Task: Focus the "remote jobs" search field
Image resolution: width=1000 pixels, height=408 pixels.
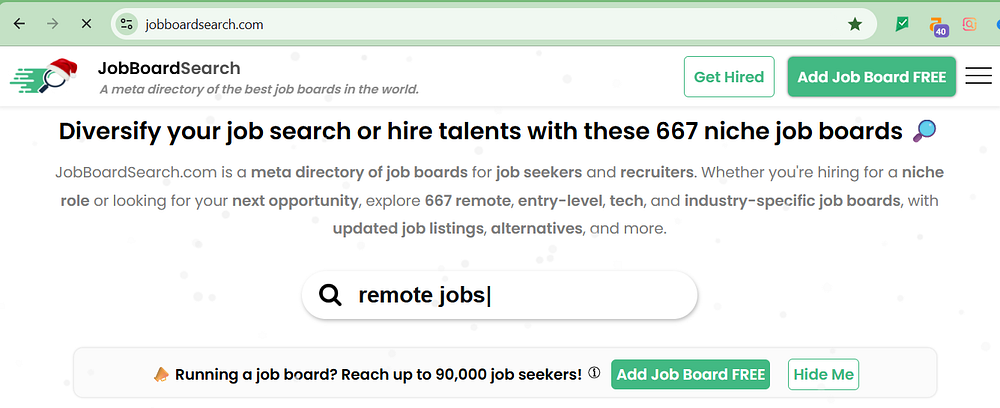Action: (520, 295)
